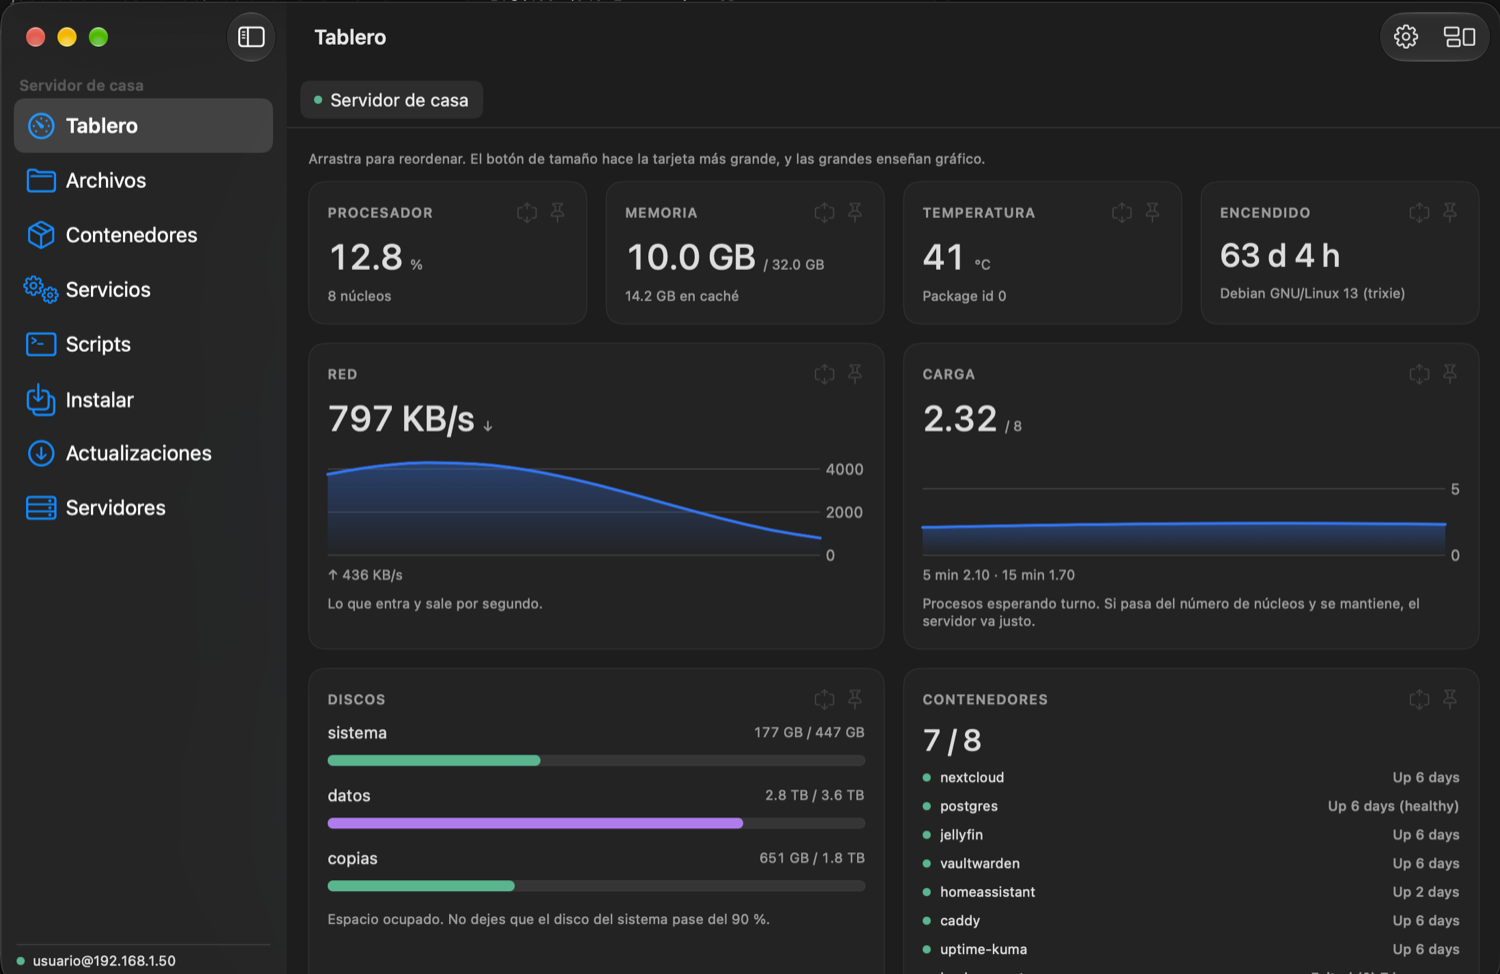
Task: Open Archivos in the sidebar
Action: [143, 181]
